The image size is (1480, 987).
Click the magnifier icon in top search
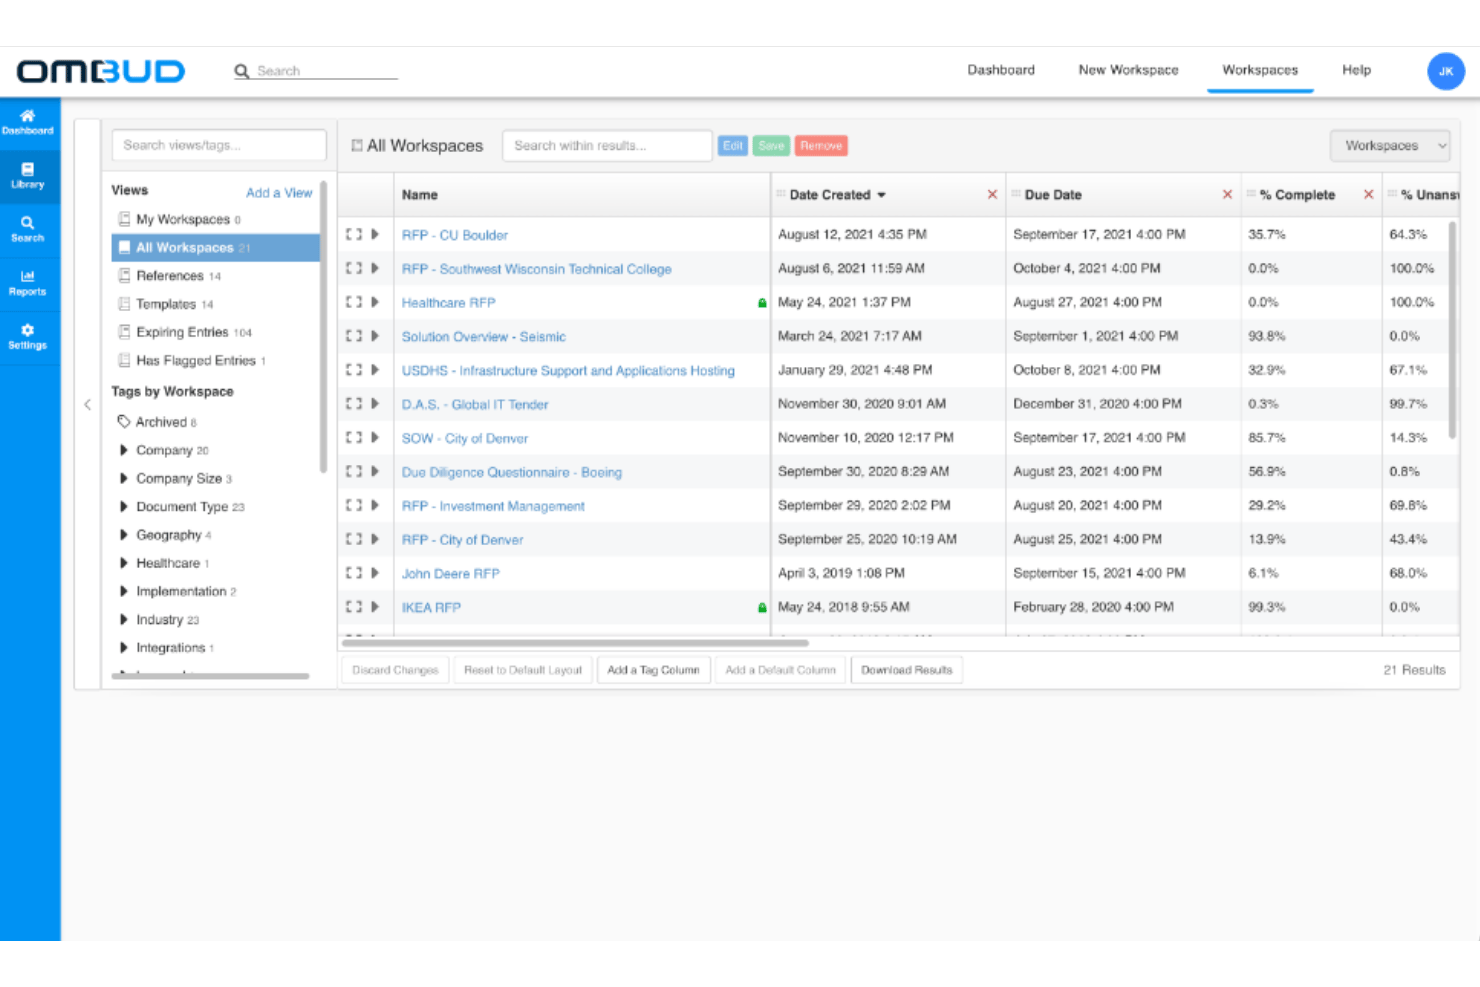point(242,71)
